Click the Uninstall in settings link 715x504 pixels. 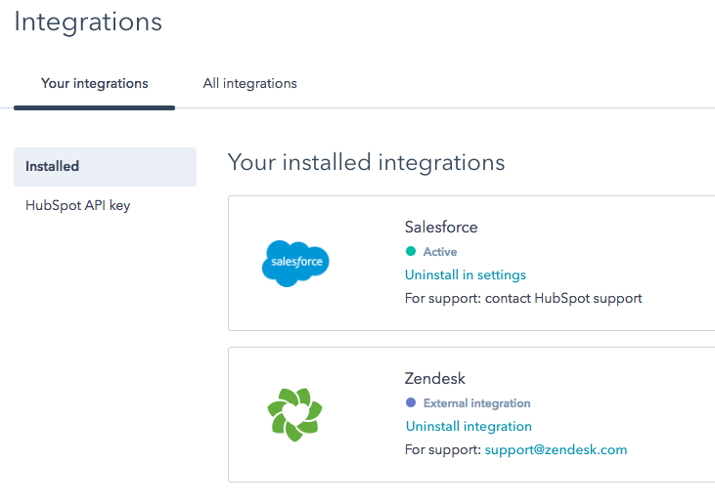(465, 275)
